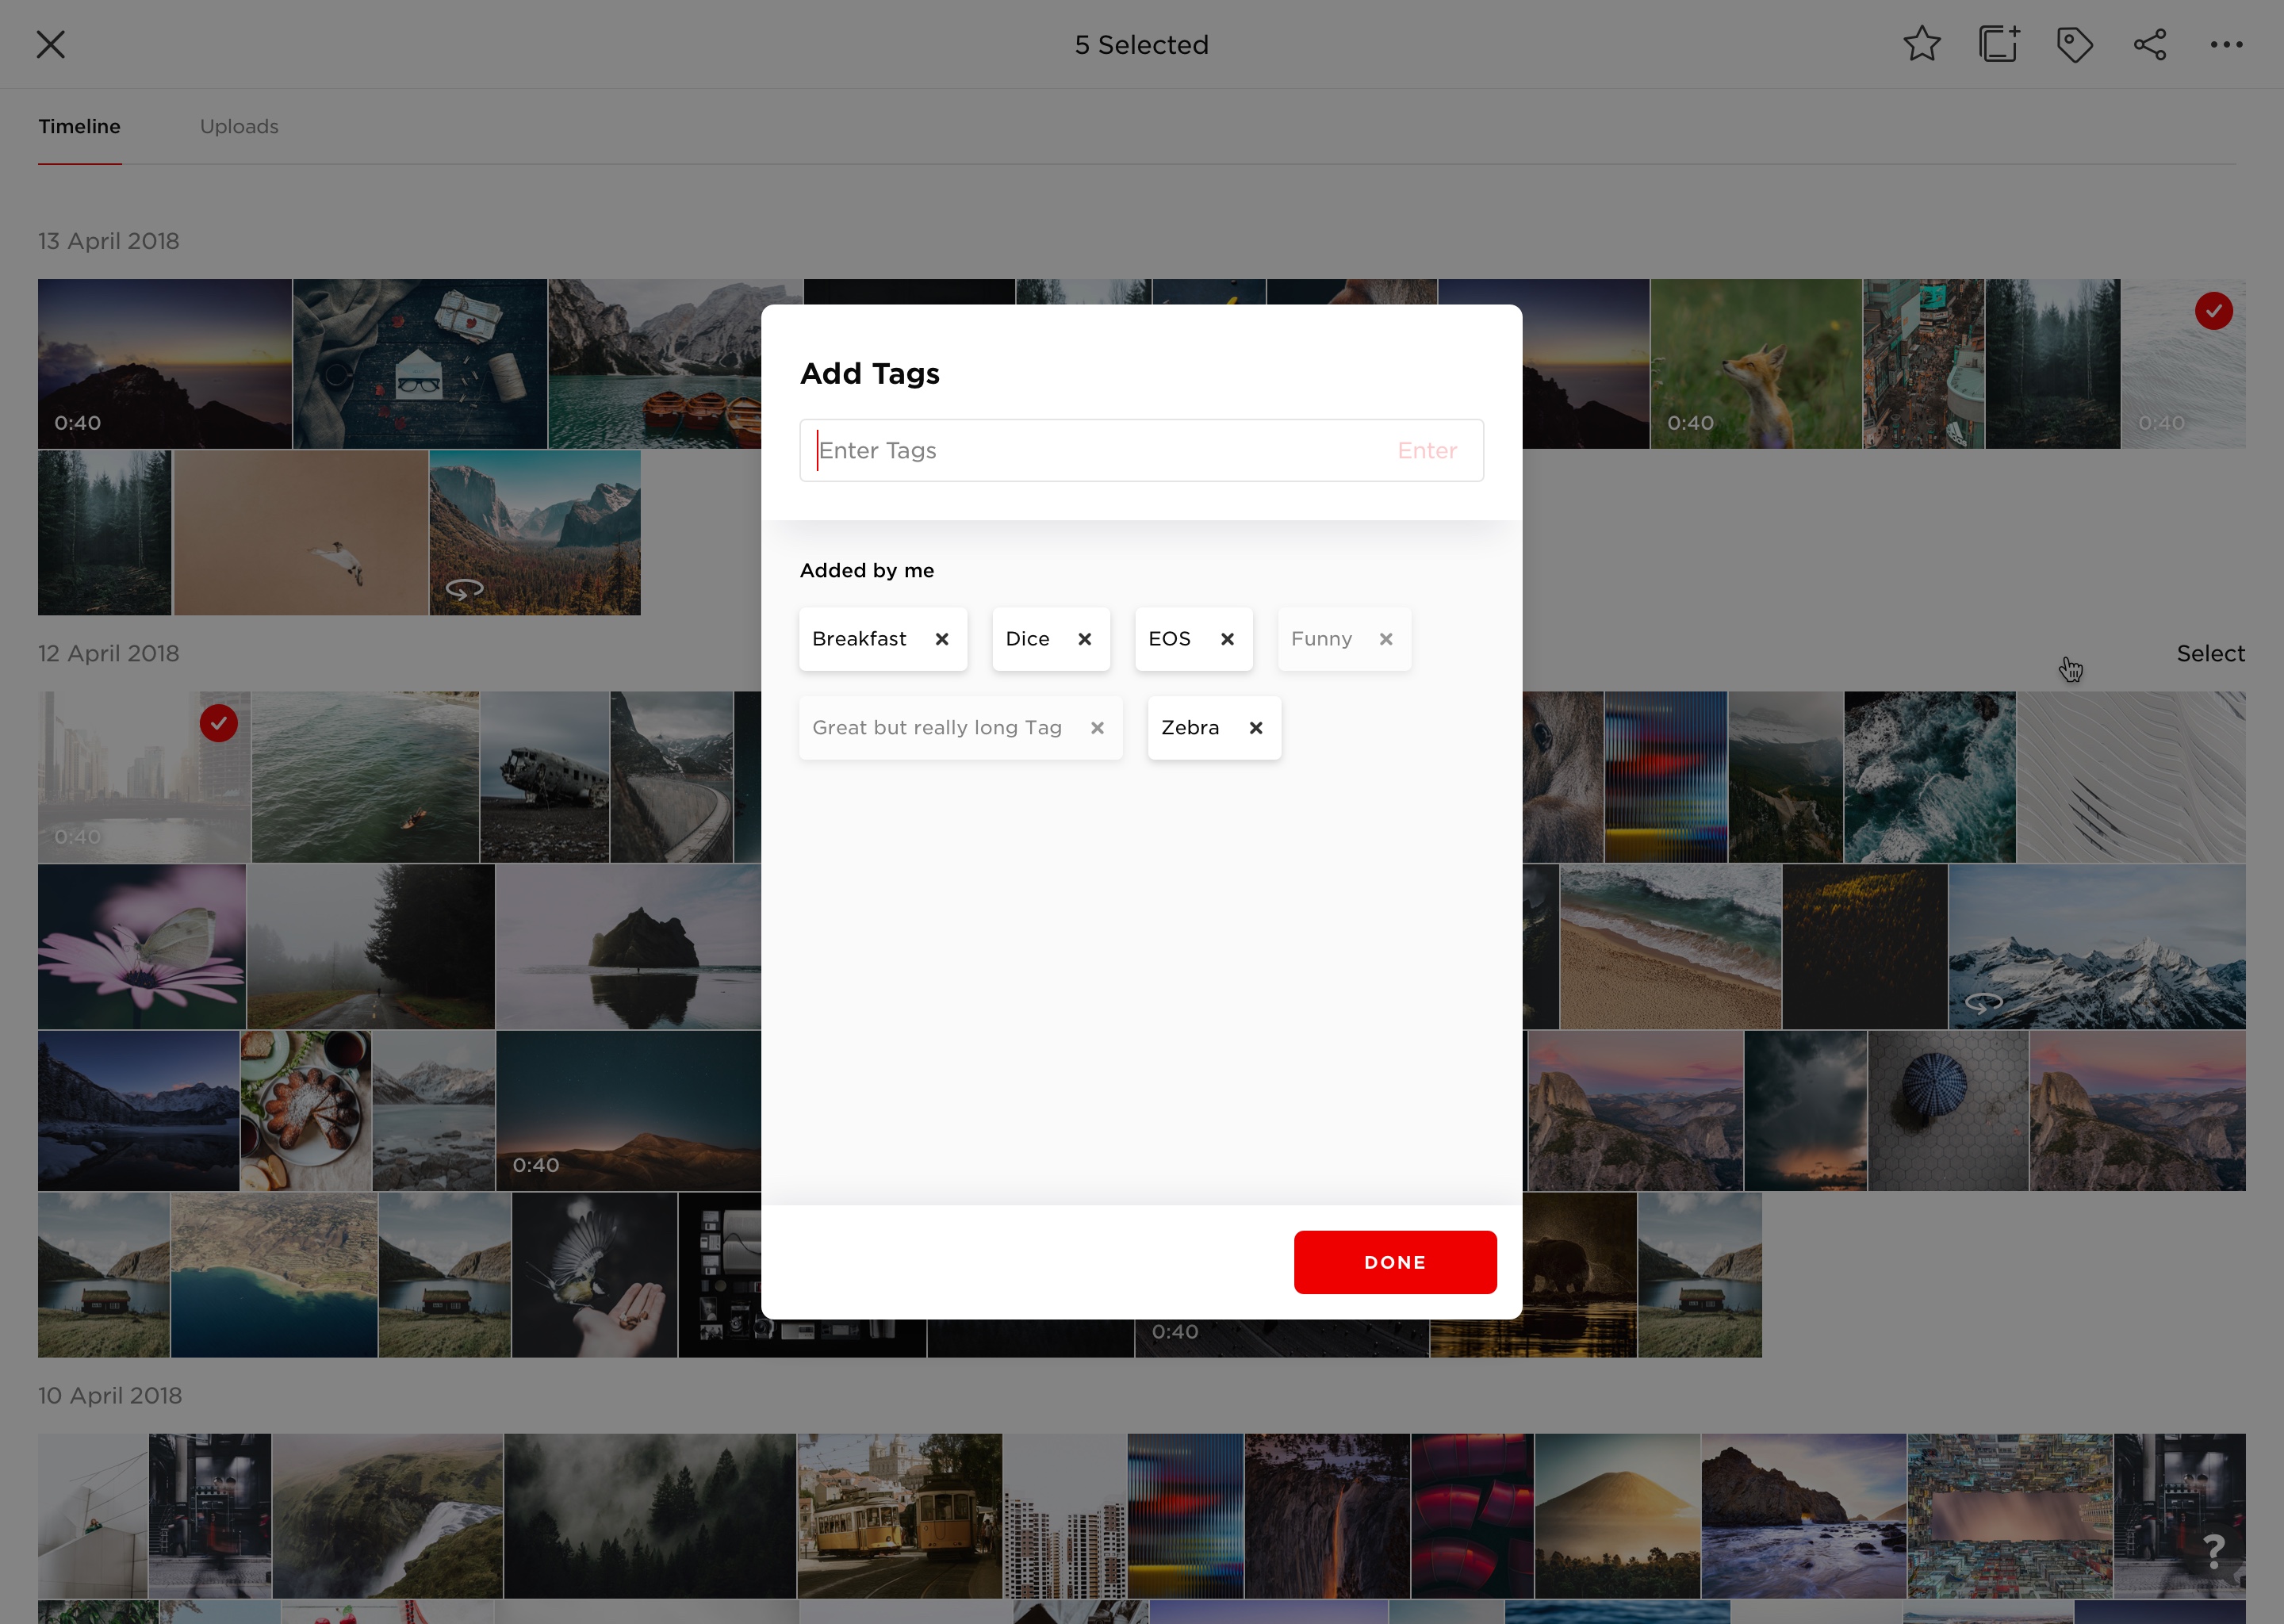Image resolution: width=2284 pixels, height=1624 pixels.
Task: Open the golden volcano sunset photo
Action: (1616, 1515)
